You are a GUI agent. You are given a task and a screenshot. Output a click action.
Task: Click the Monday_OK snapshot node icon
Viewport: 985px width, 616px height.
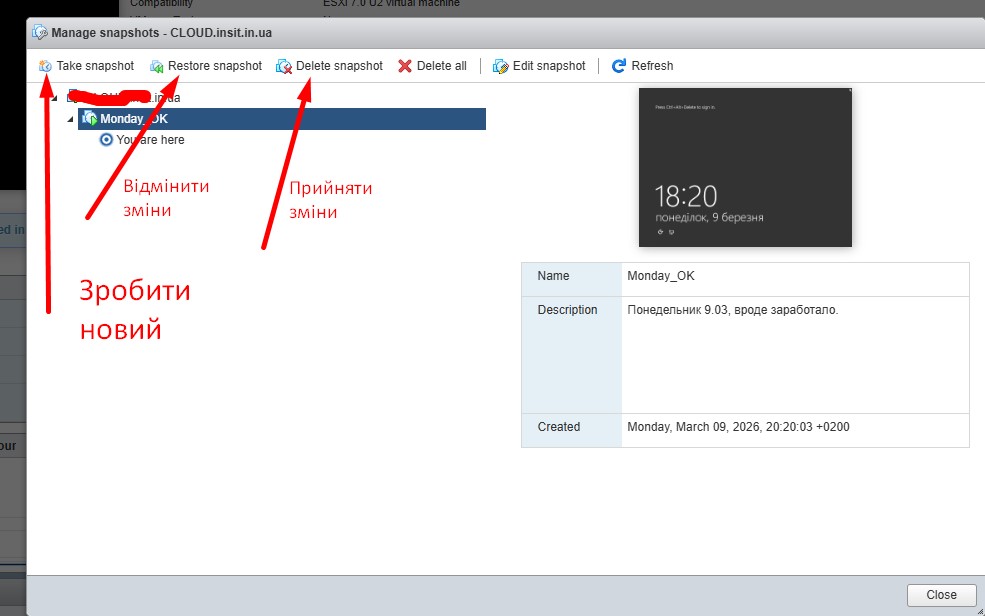point(89,119)
